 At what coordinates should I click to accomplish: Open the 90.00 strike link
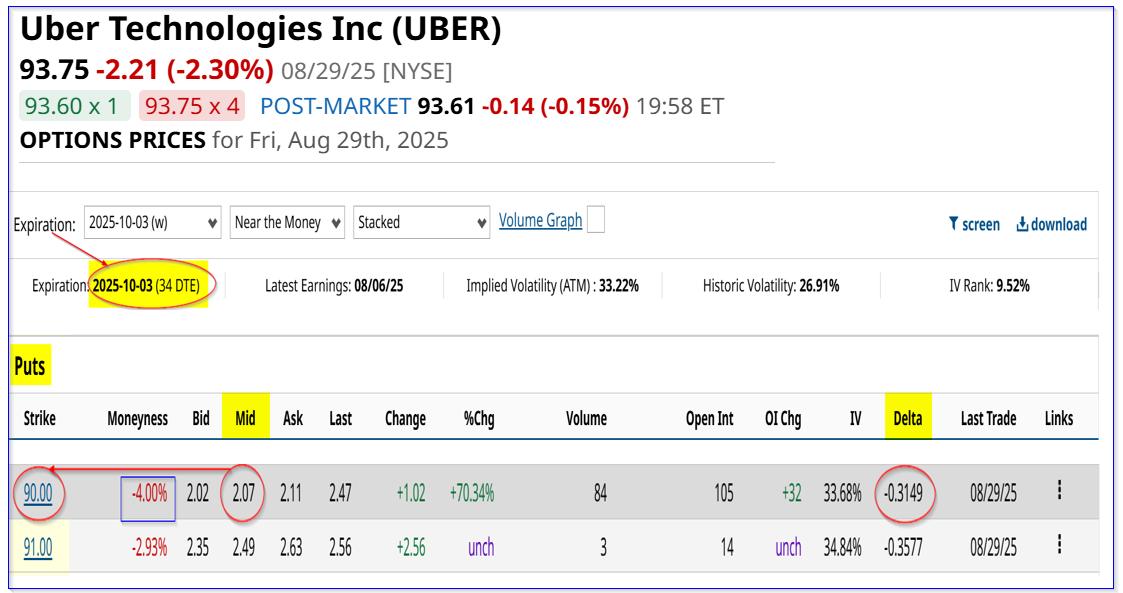[x=38, y=493]
